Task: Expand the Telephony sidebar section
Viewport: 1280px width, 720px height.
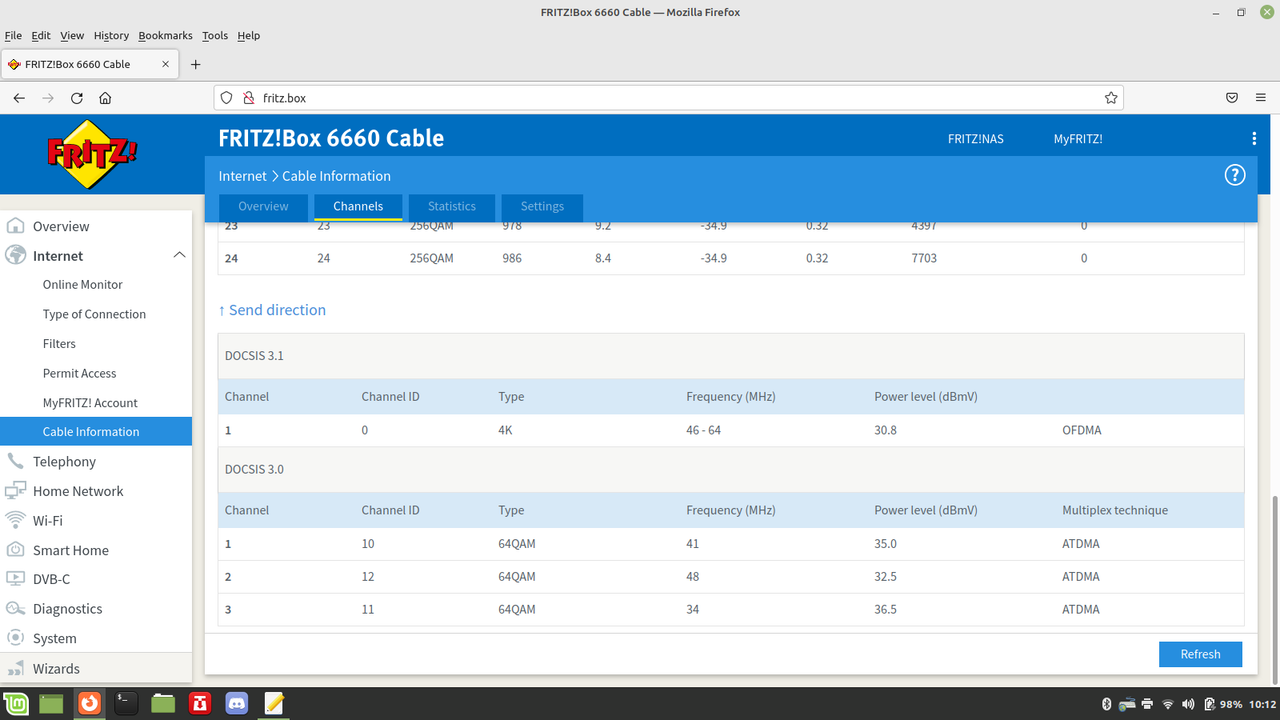Action: 64,461
